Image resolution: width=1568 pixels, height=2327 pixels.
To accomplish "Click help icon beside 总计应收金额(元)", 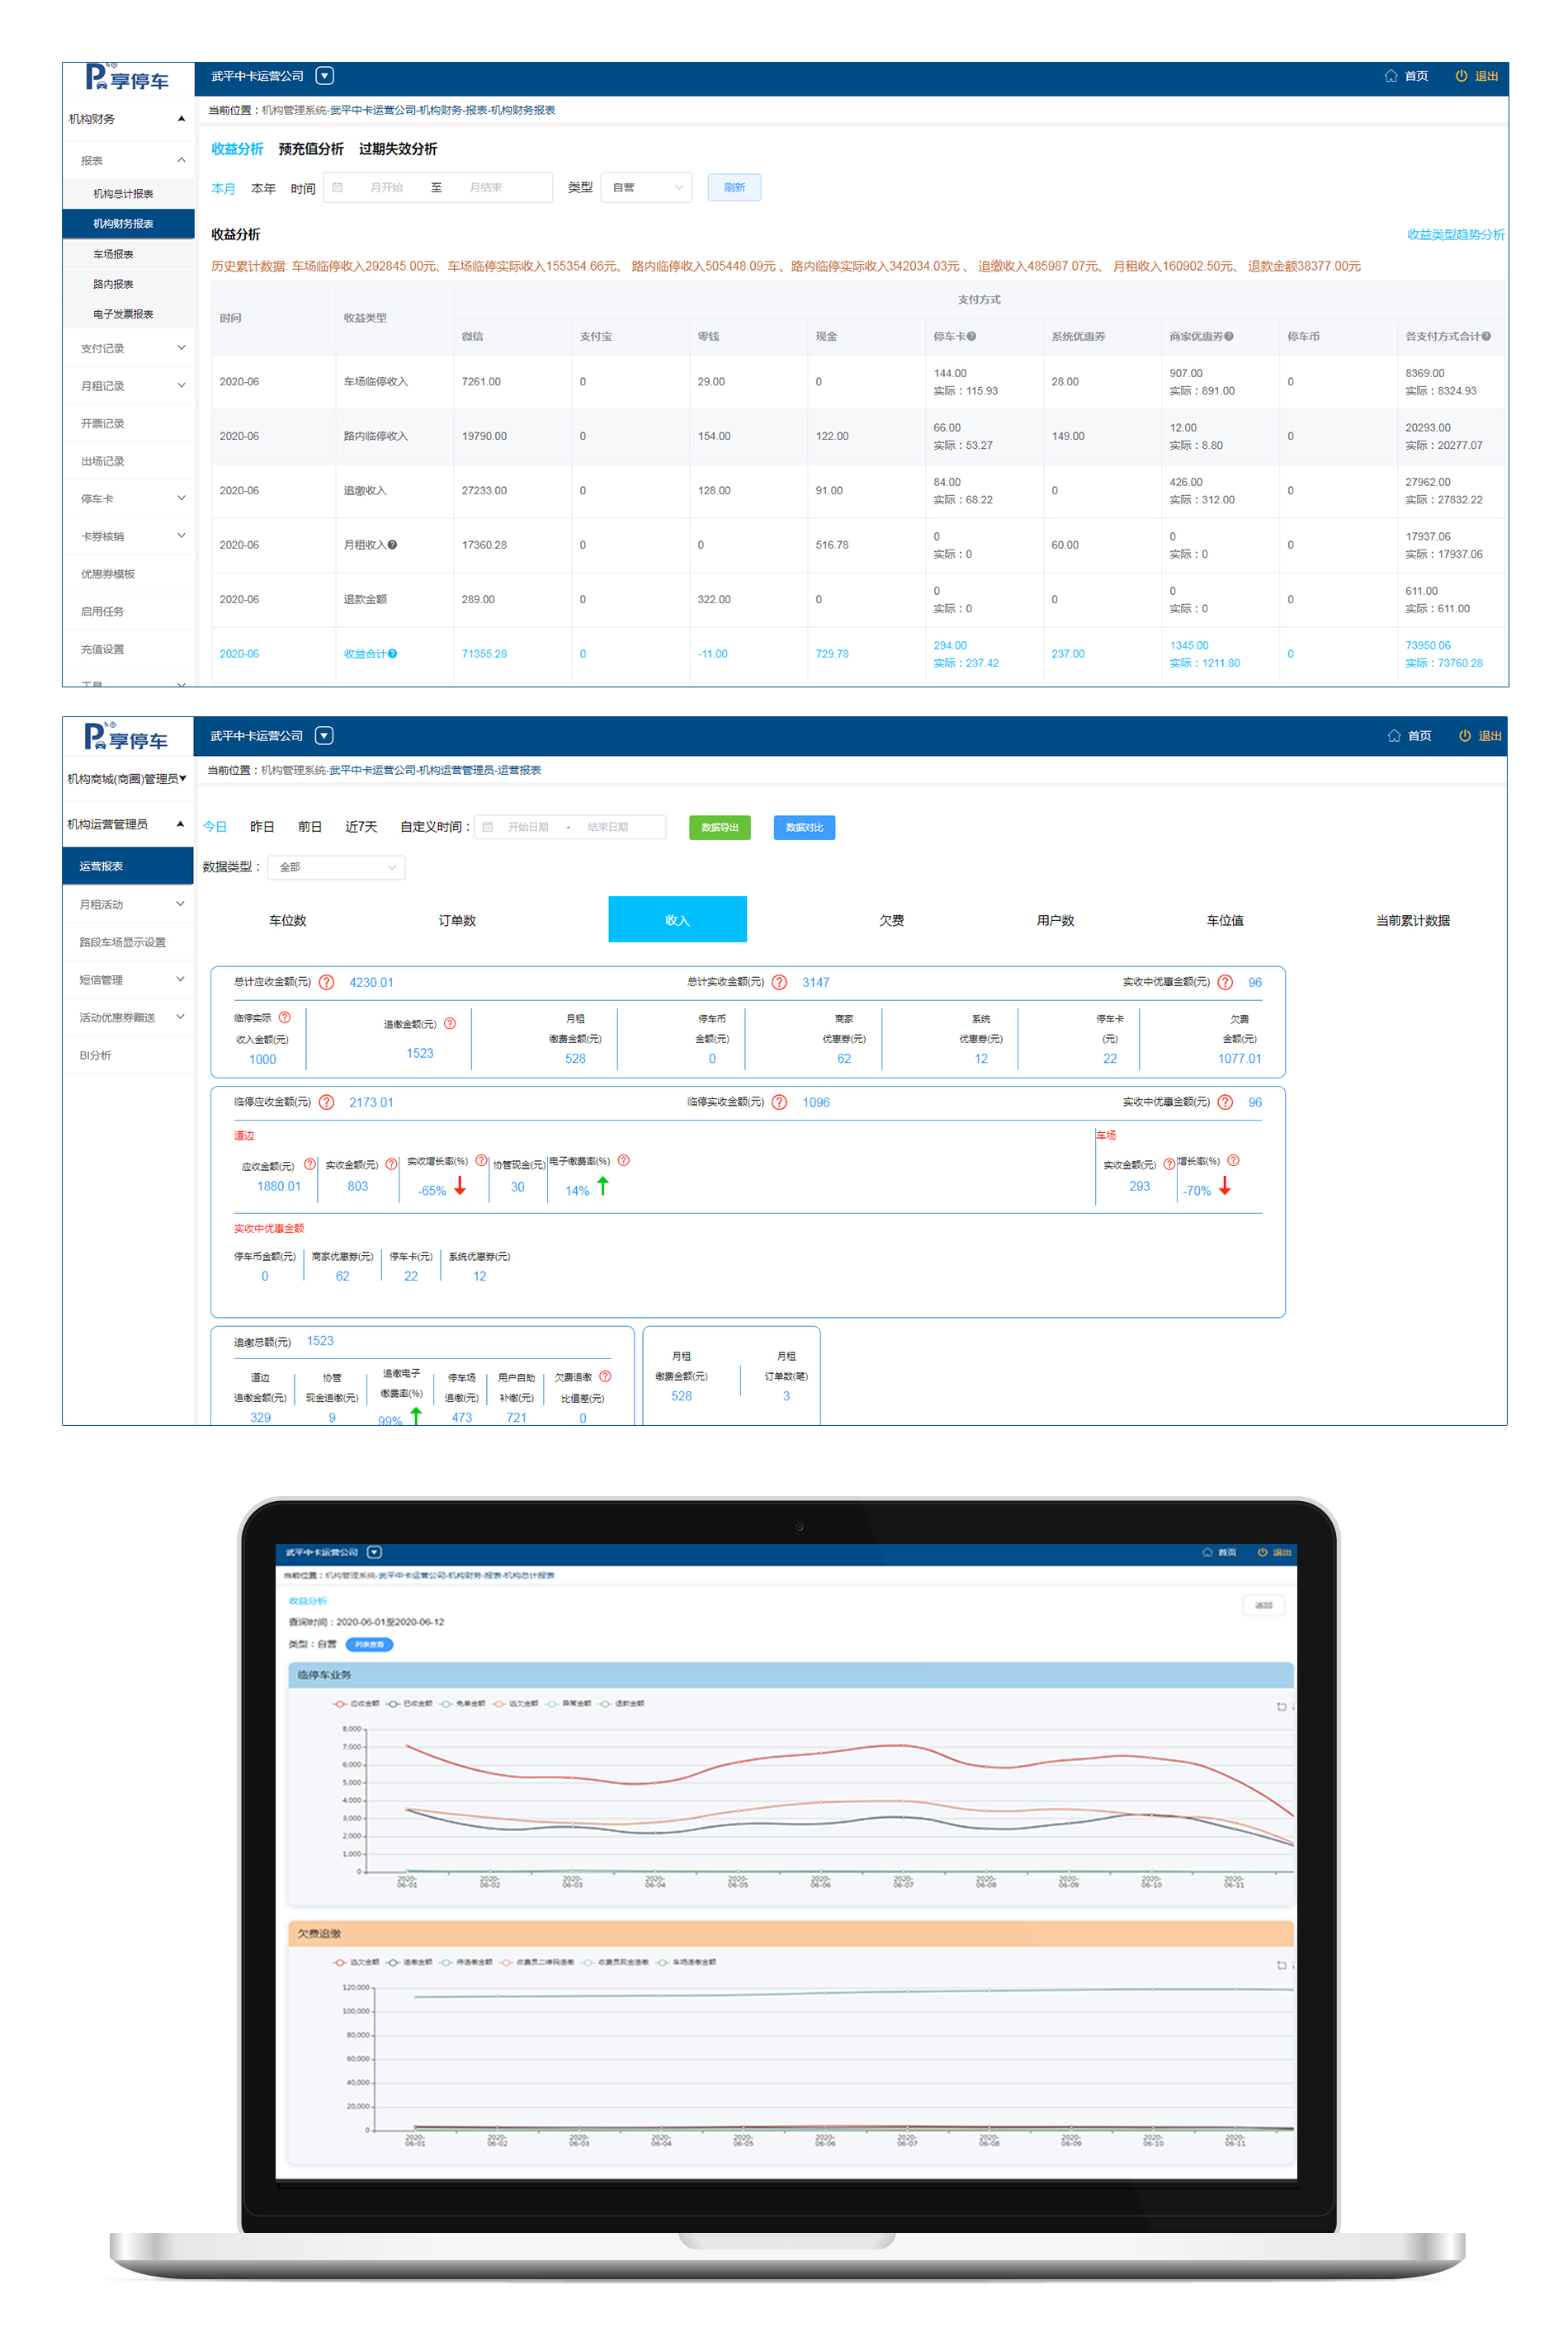I will [x=326, y=982].
